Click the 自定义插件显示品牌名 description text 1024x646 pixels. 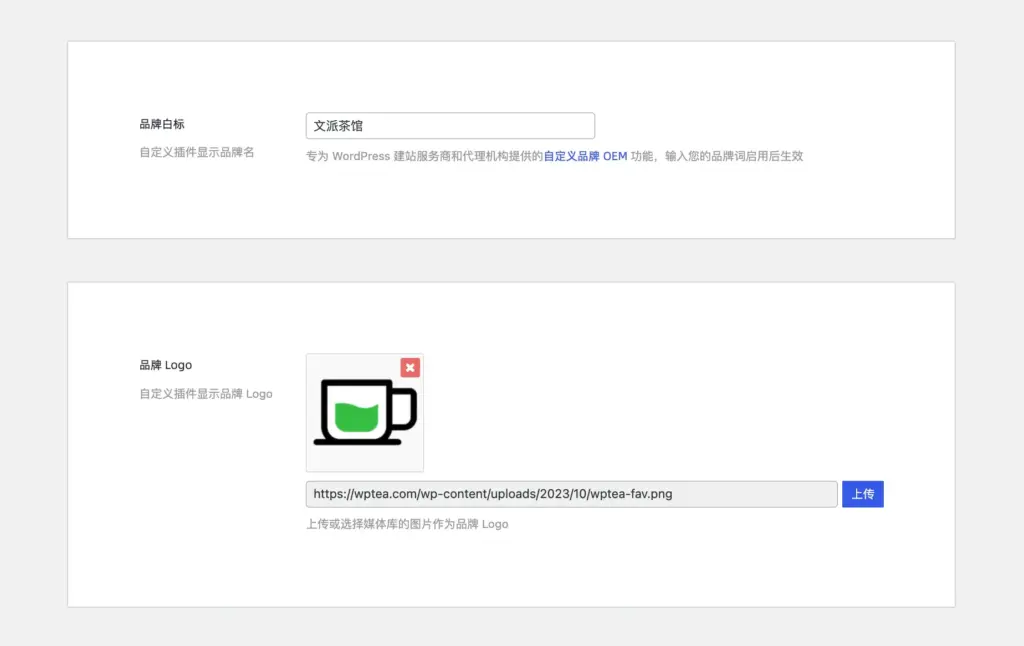[x=197, y=152]
